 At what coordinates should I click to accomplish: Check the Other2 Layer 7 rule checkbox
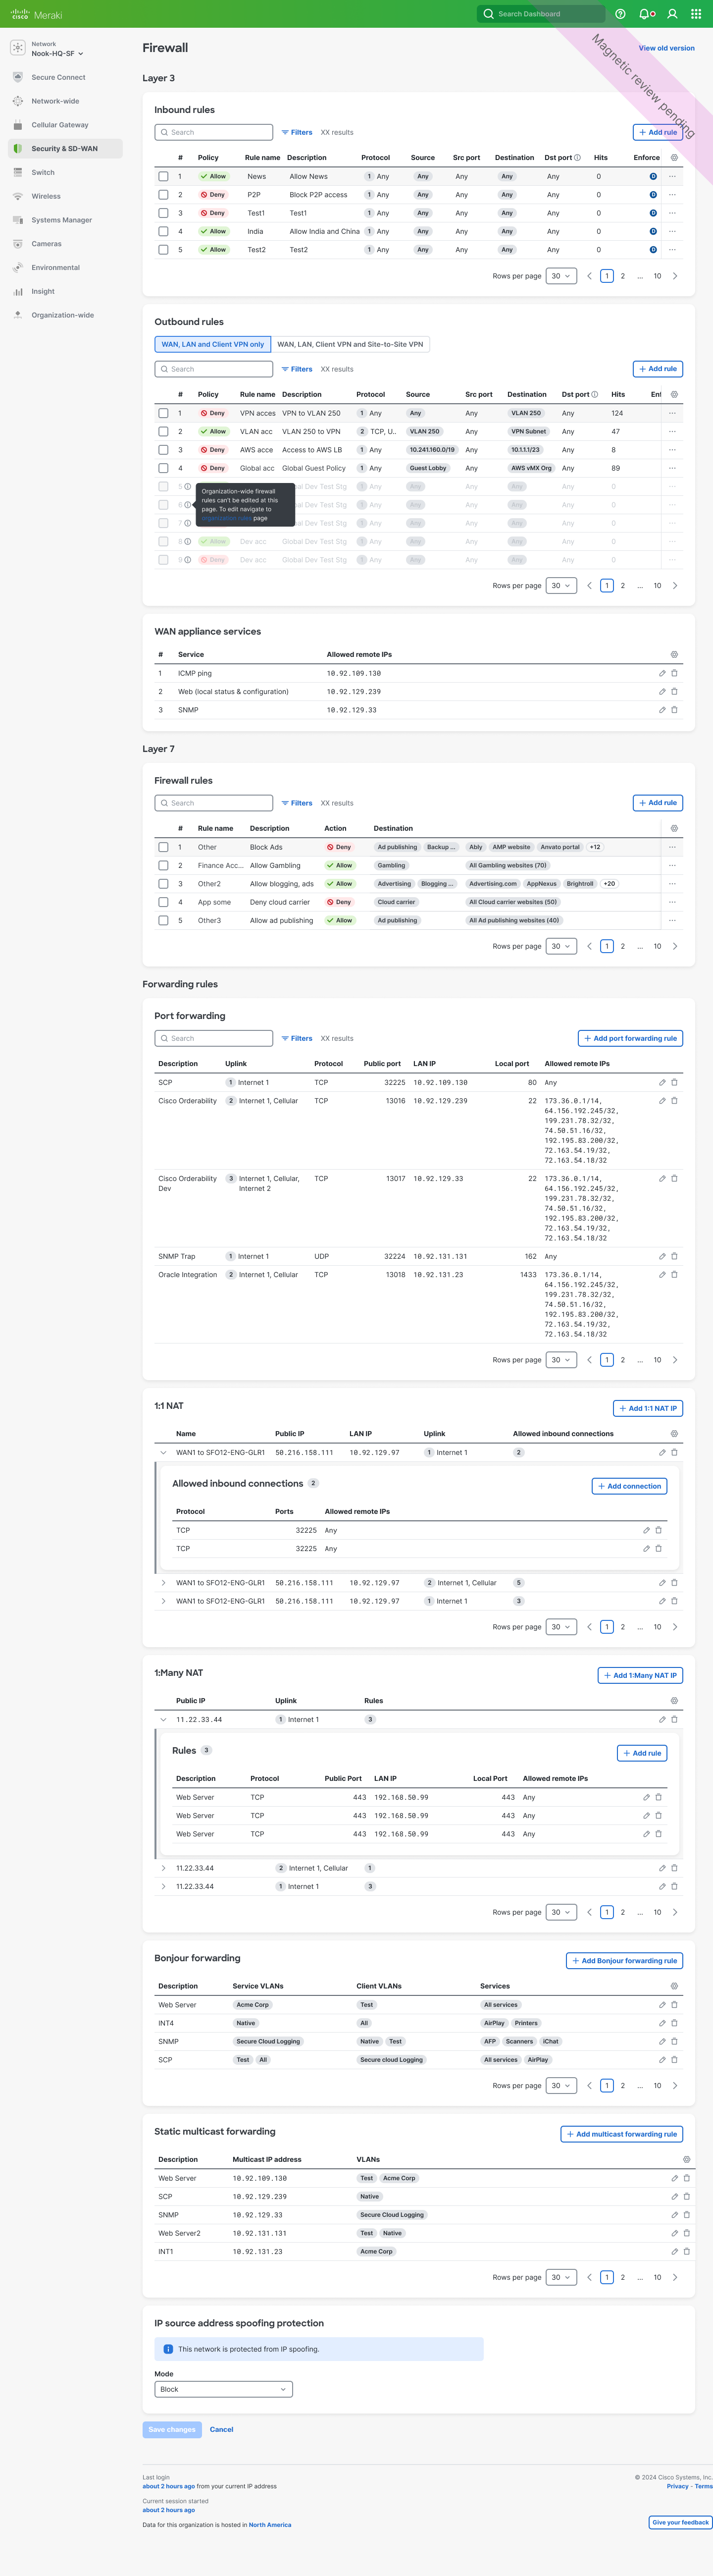[x=163, y=884]
